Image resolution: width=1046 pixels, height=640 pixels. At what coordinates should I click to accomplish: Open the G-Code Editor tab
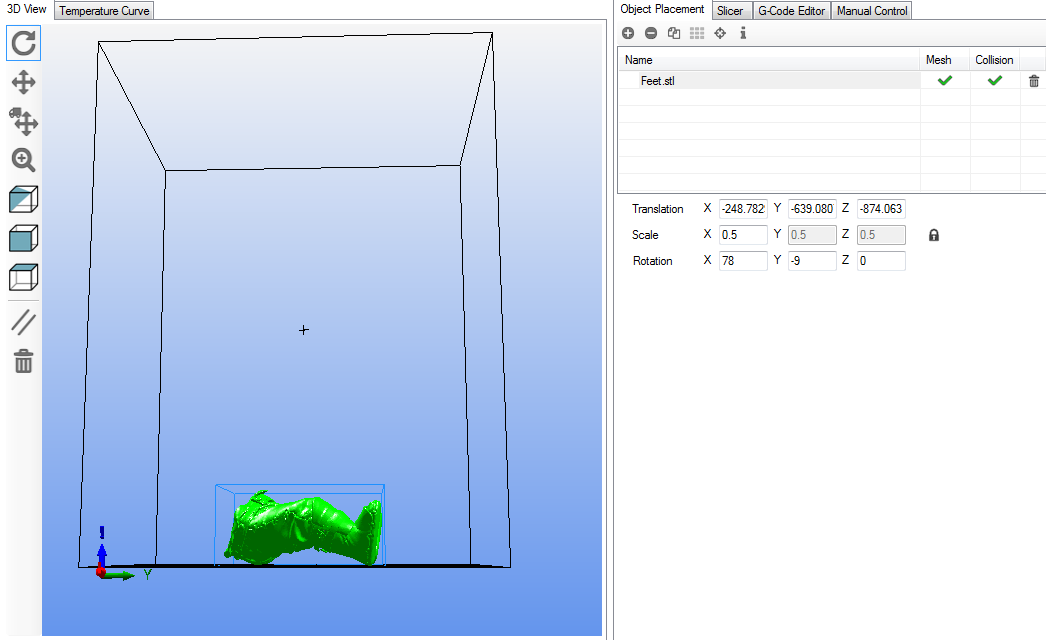[x=791, y=10]
